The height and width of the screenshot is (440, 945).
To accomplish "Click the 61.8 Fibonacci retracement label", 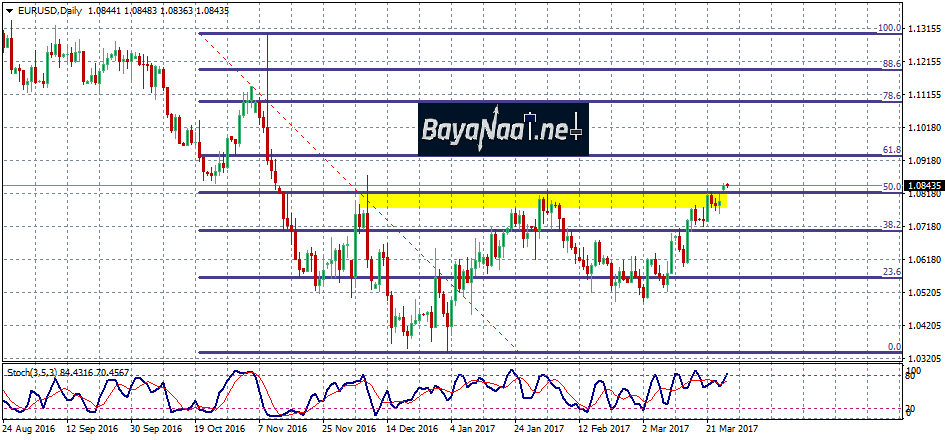I will (892, 150).
